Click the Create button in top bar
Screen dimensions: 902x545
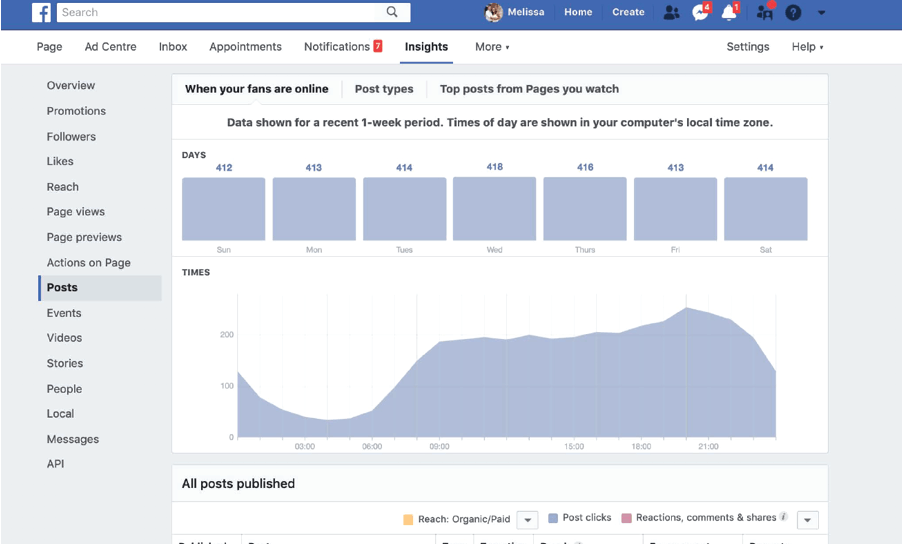[628, 13]
